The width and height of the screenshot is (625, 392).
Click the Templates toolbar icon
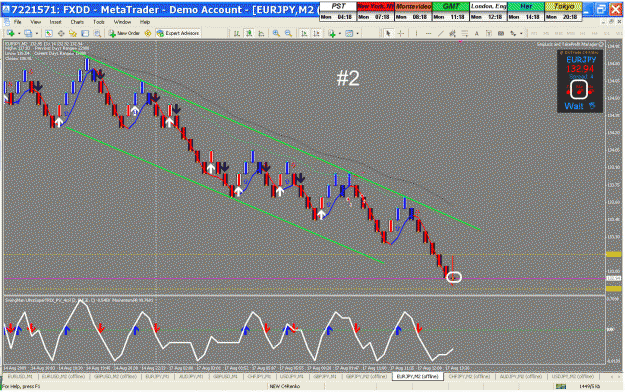click(349, 33)
